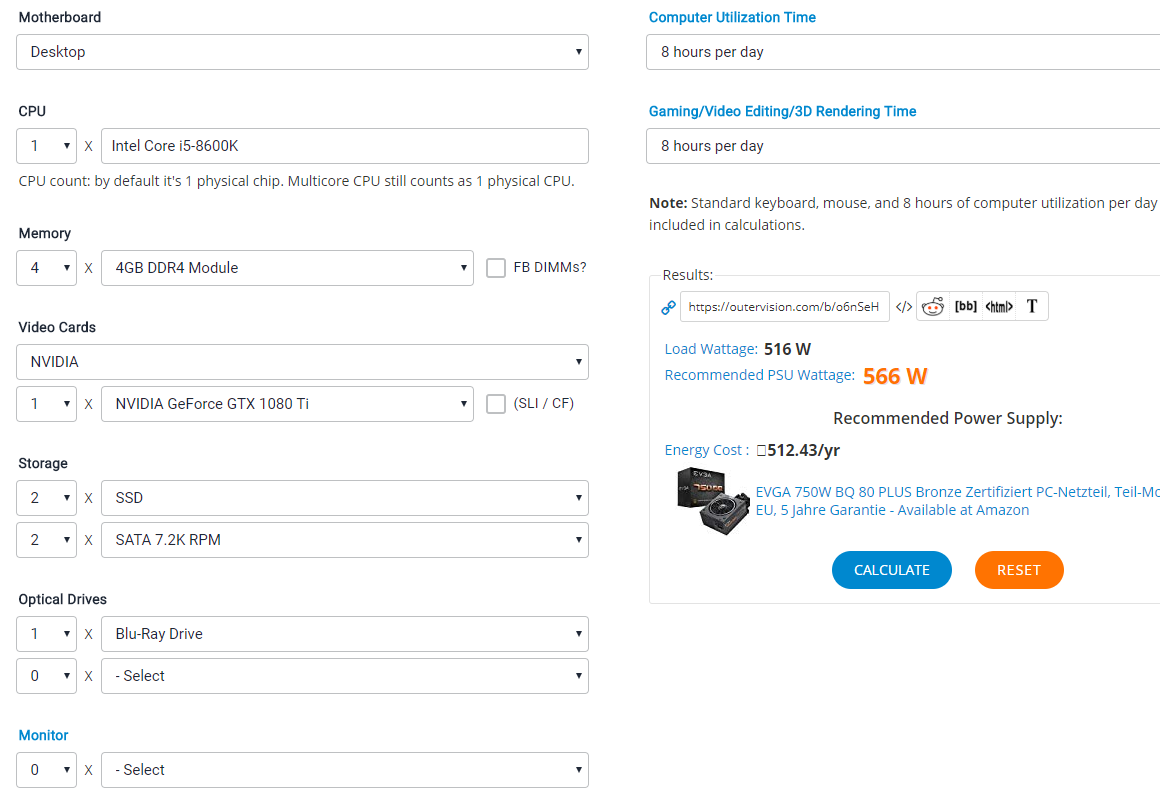Screen dimensions: 1160x806
Task: Click Recommended PSU Wattage label link
Action: pos(759,375)
